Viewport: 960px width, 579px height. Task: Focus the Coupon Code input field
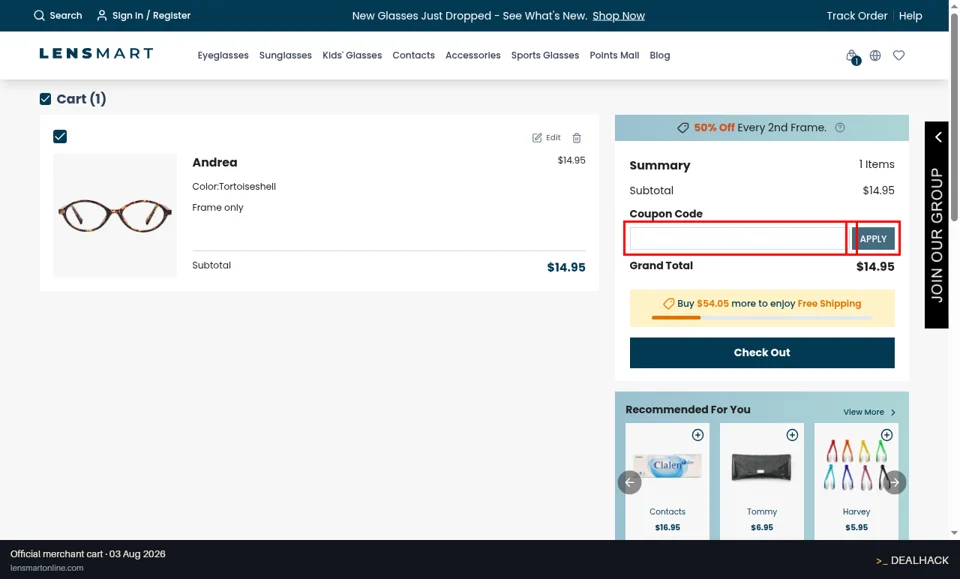pyautogui.click(x=738, y=239)
